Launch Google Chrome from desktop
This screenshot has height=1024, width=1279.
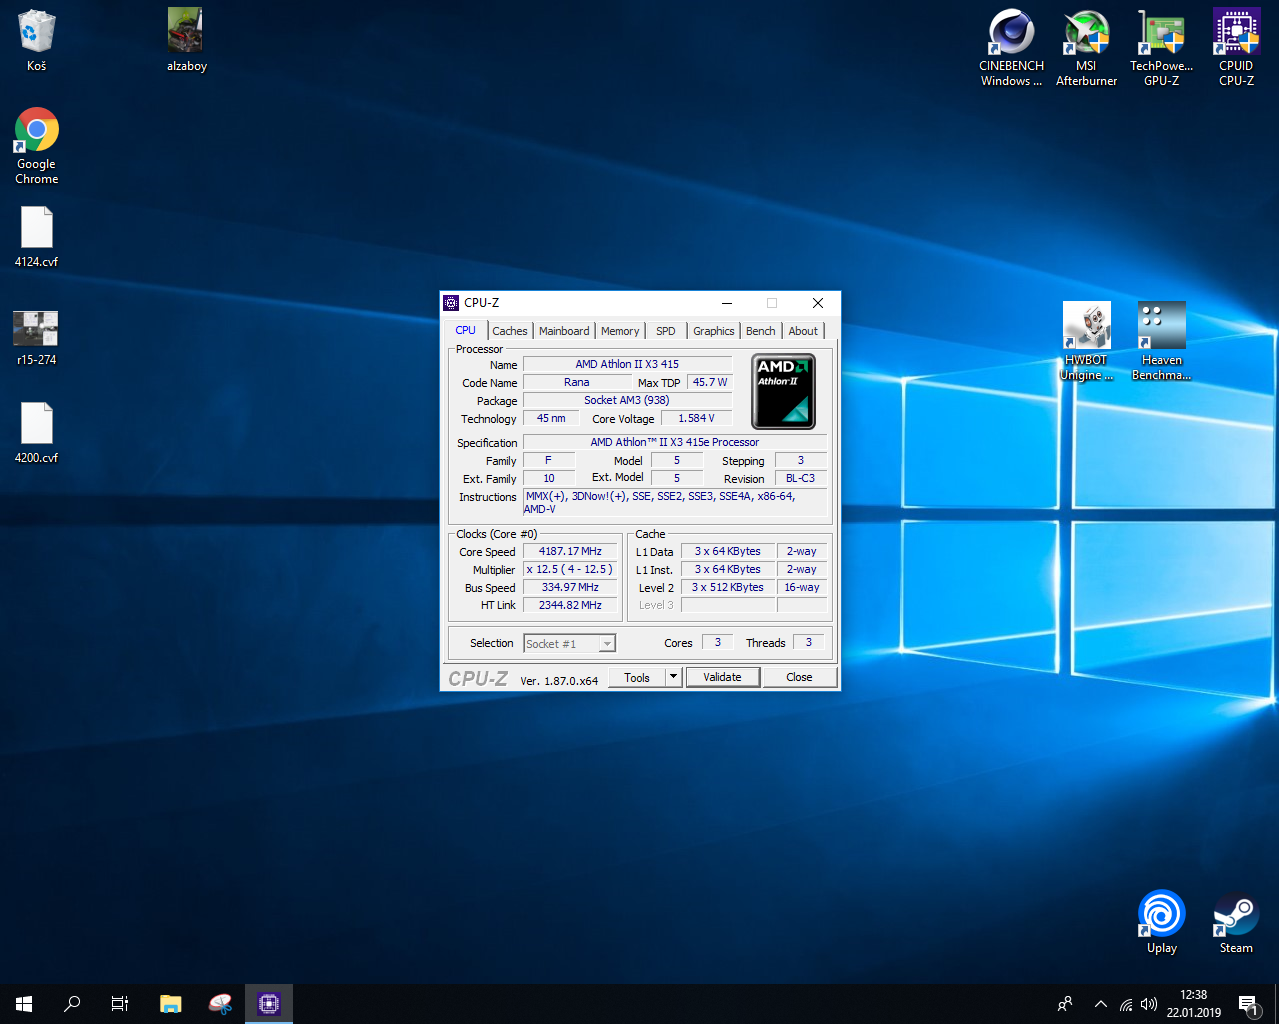(37, 146)
